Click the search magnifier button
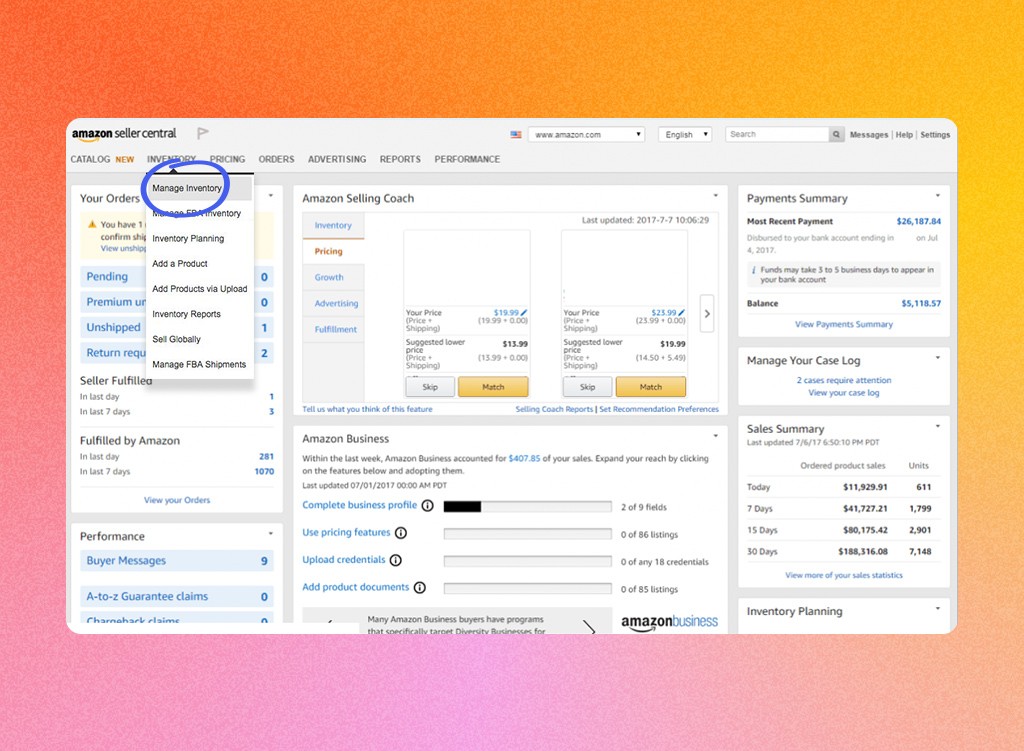This screenshot has height=751, width=1024. pyautogui.click(x=837, y=135)
